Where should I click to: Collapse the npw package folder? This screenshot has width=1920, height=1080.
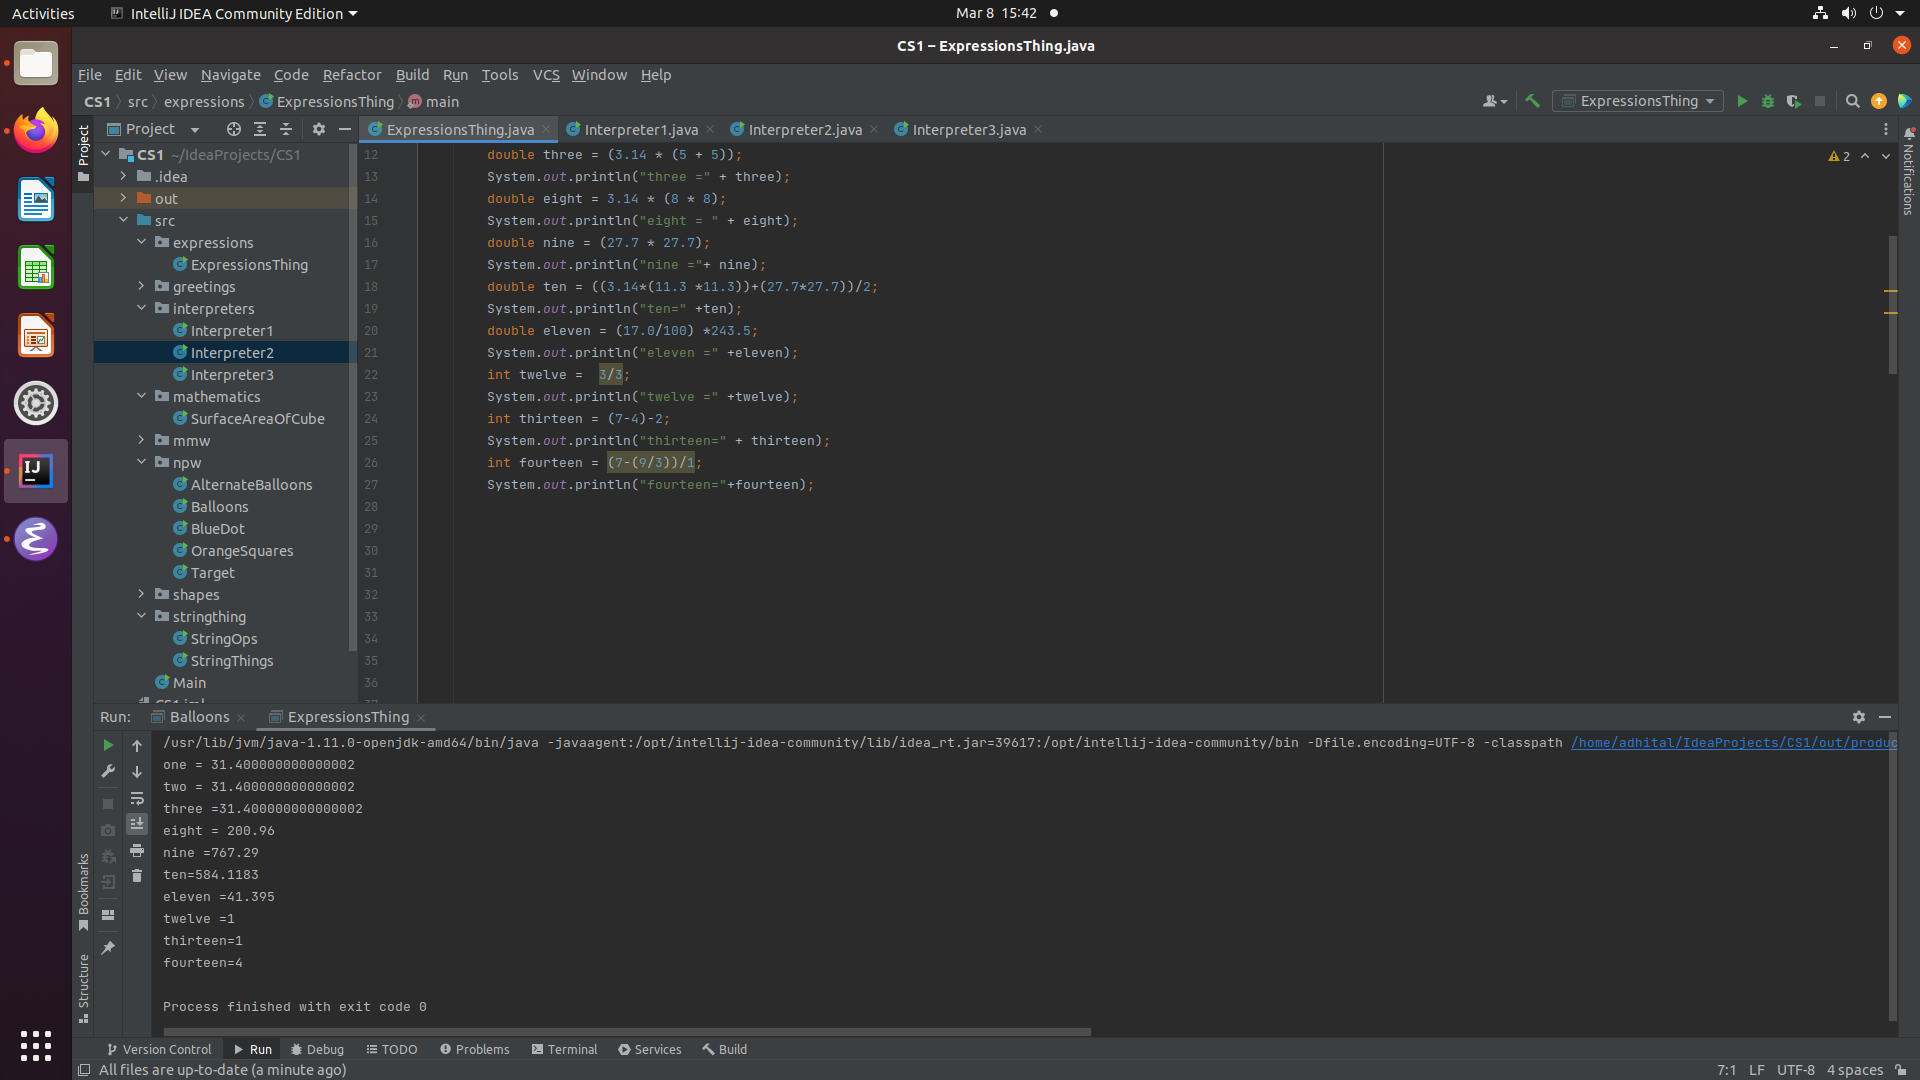click(x=141, y=462)
